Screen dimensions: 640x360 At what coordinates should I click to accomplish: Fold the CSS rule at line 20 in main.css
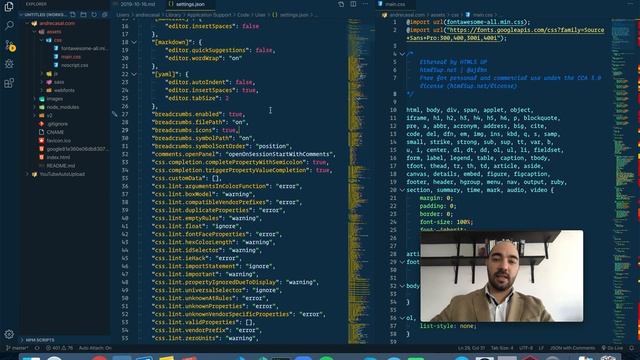(402, 190)
